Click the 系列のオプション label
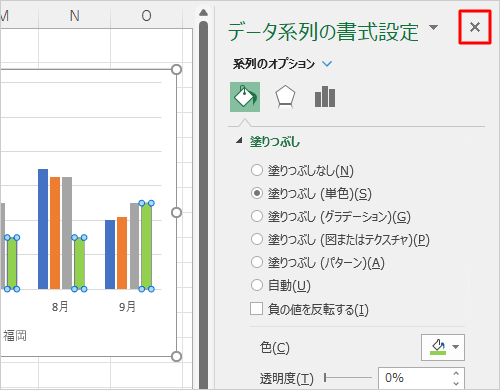Viewport: 500px width, 390px height. [274, 64]
